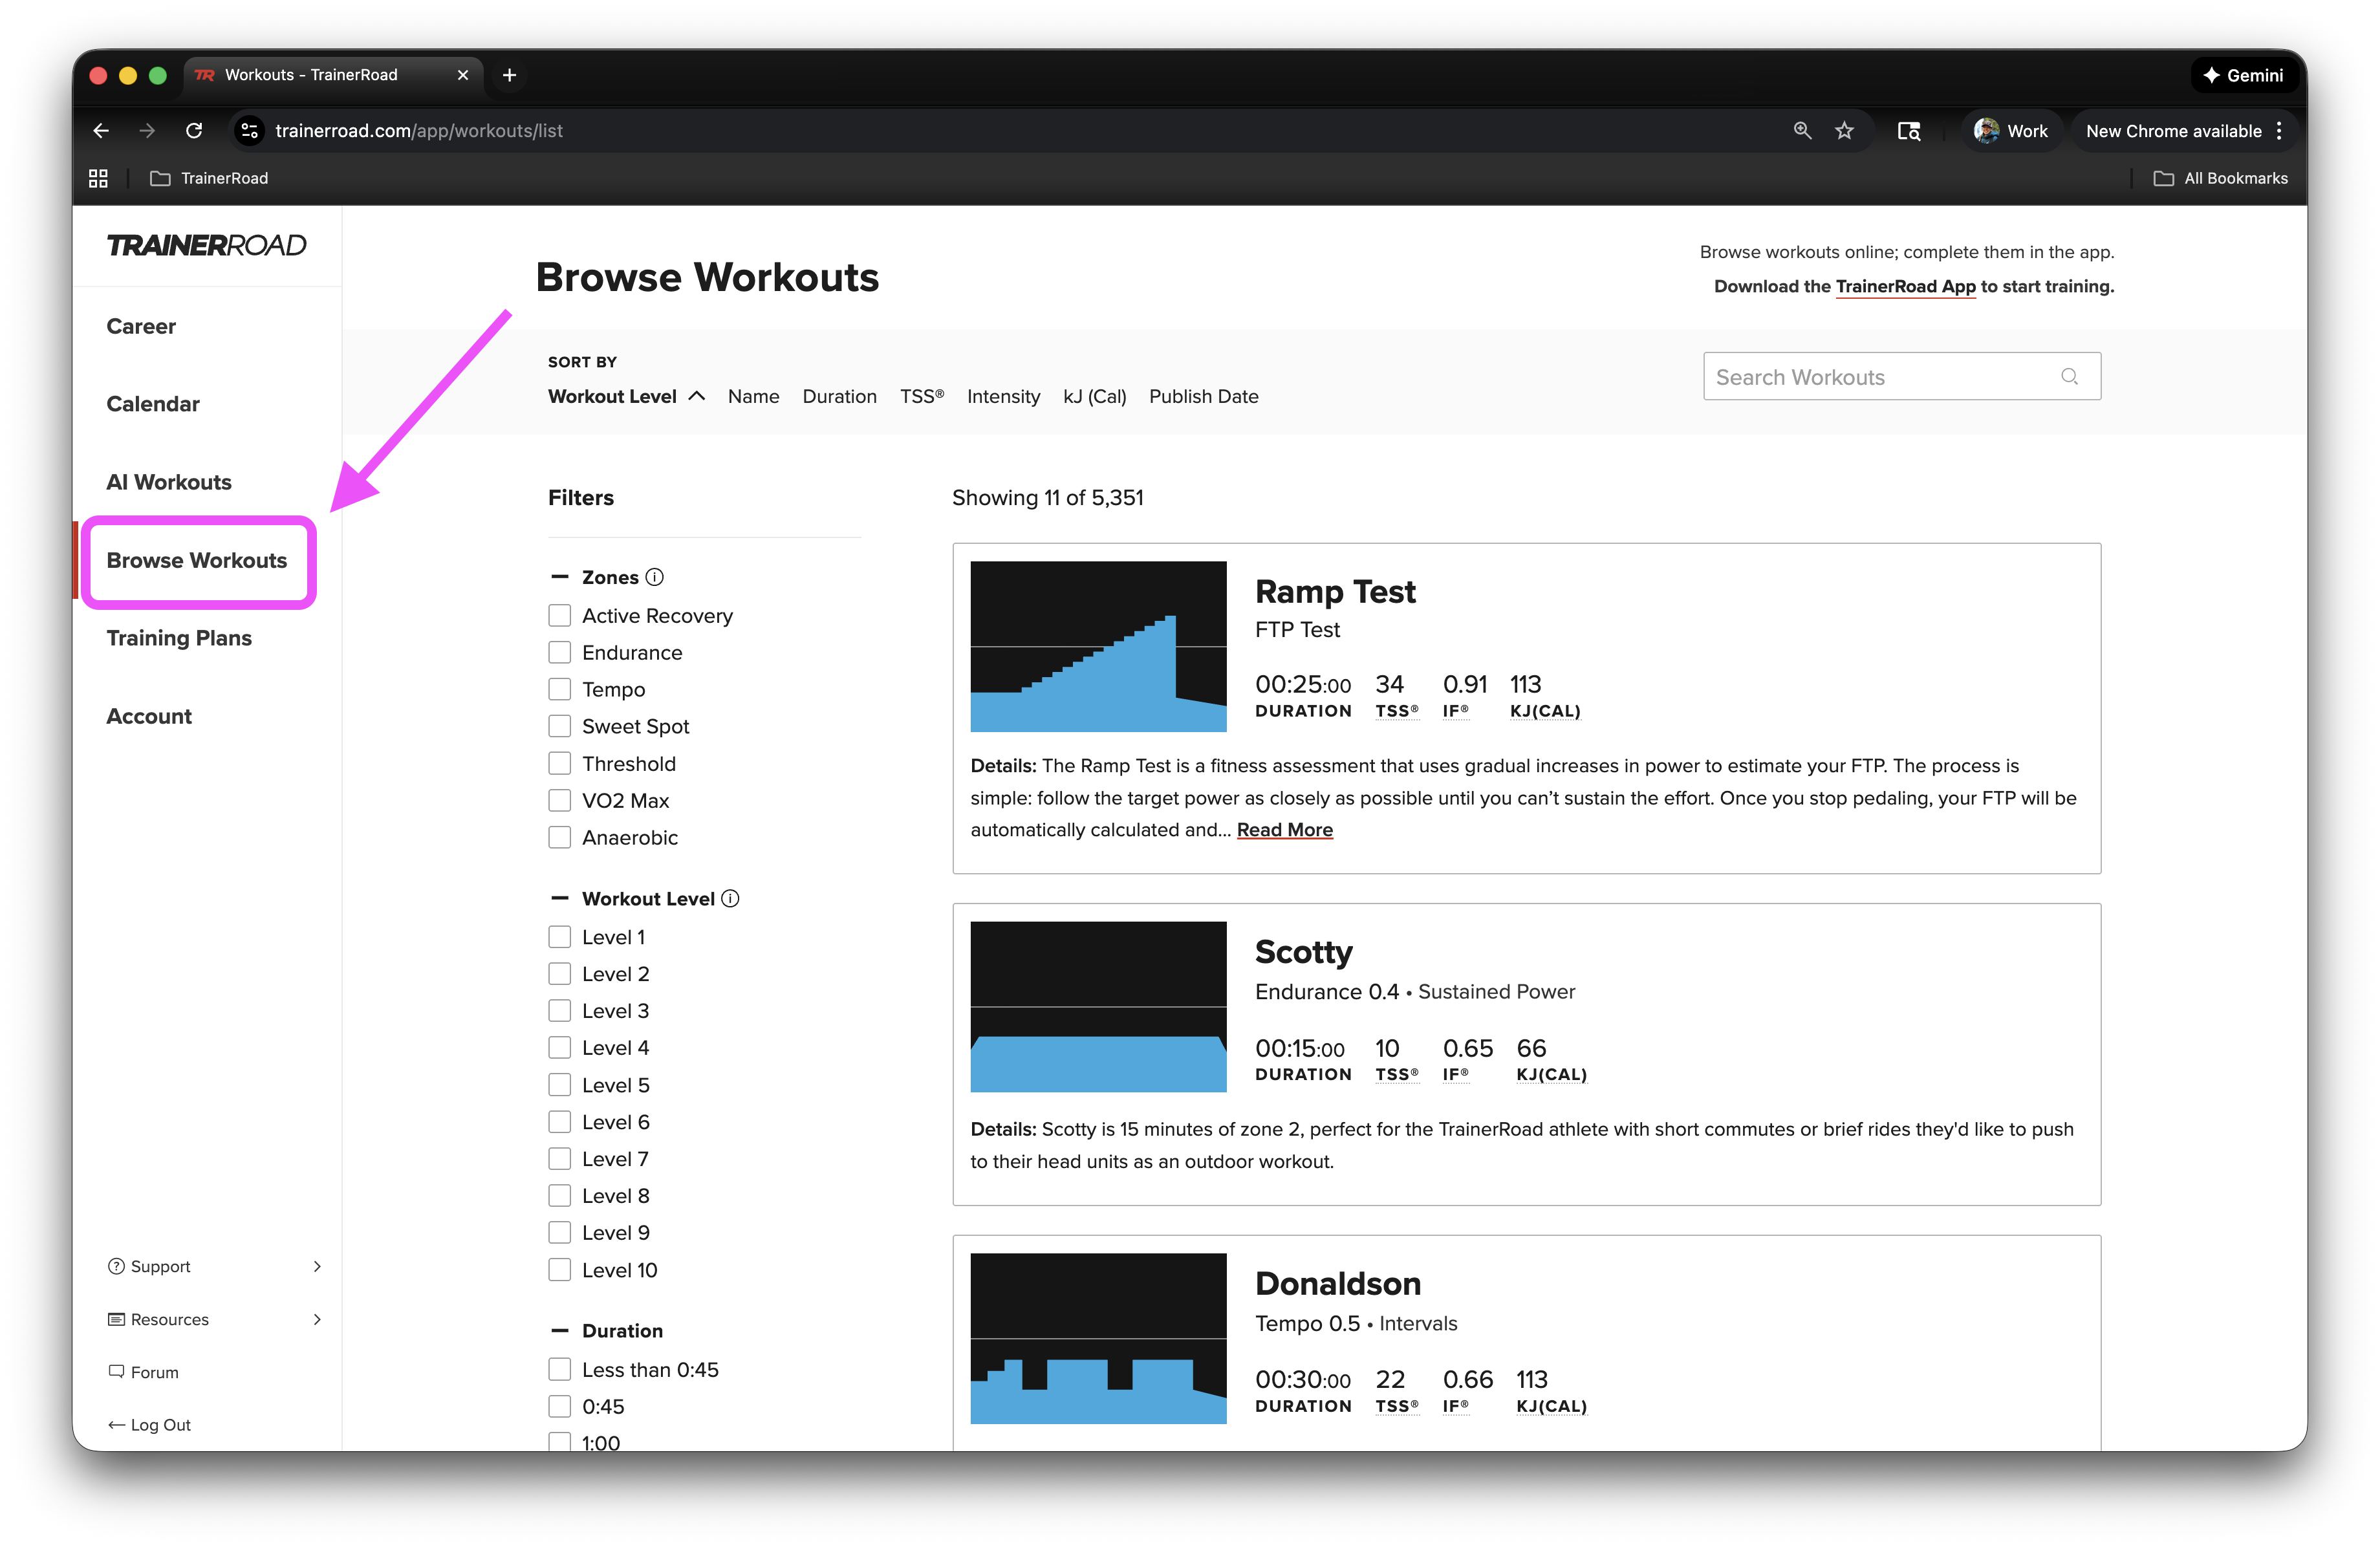Sort workouts by Name

tap(754, 396)
